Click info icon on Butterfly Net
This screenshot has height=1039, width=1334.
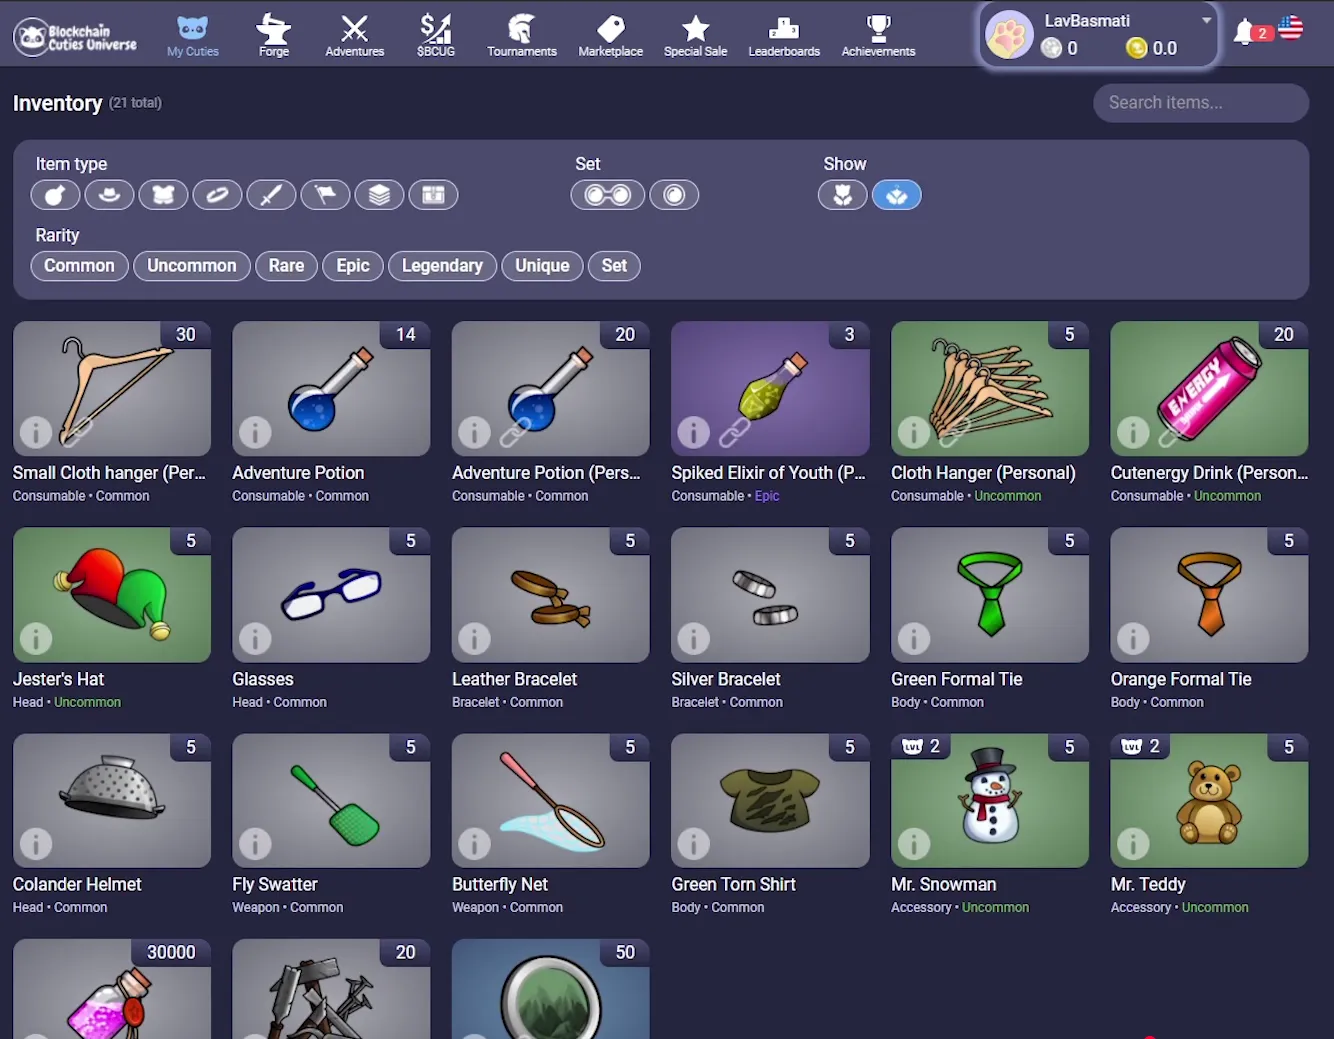pos(475,845)
